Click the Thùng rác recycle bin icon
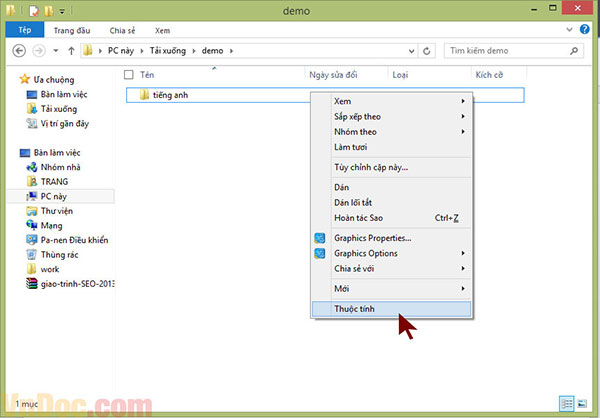Viewport: 600px width, 418px height. click(31, 254)
